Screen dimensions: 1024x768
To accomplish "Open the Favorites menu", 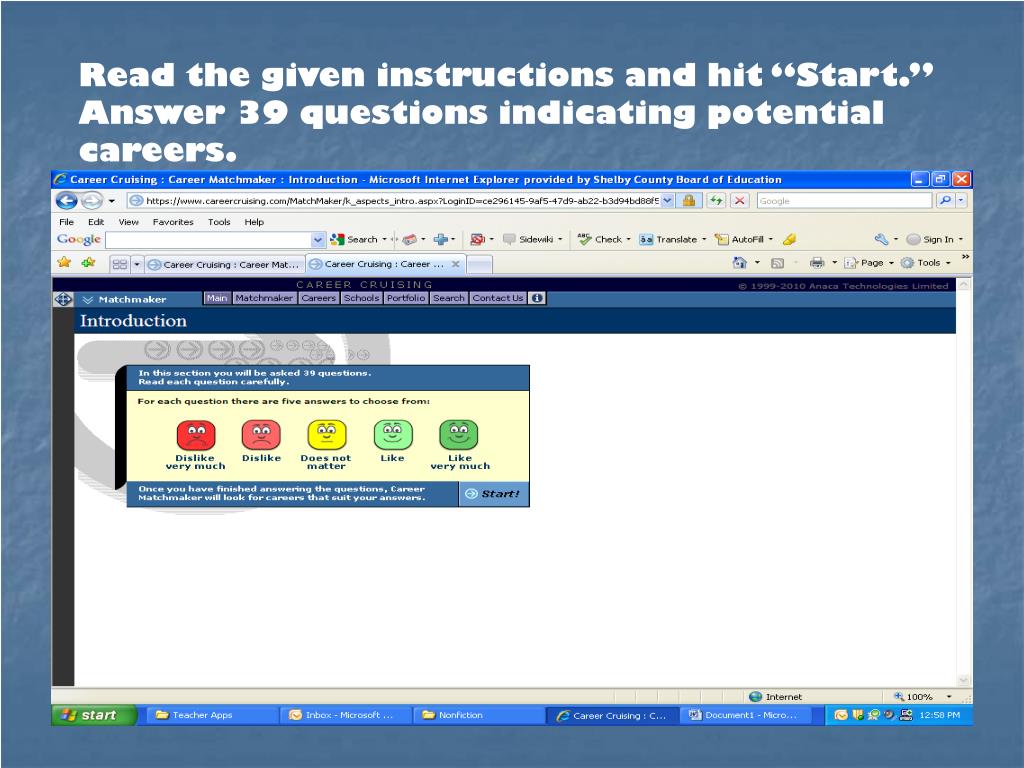I will (x=173, y=222).
